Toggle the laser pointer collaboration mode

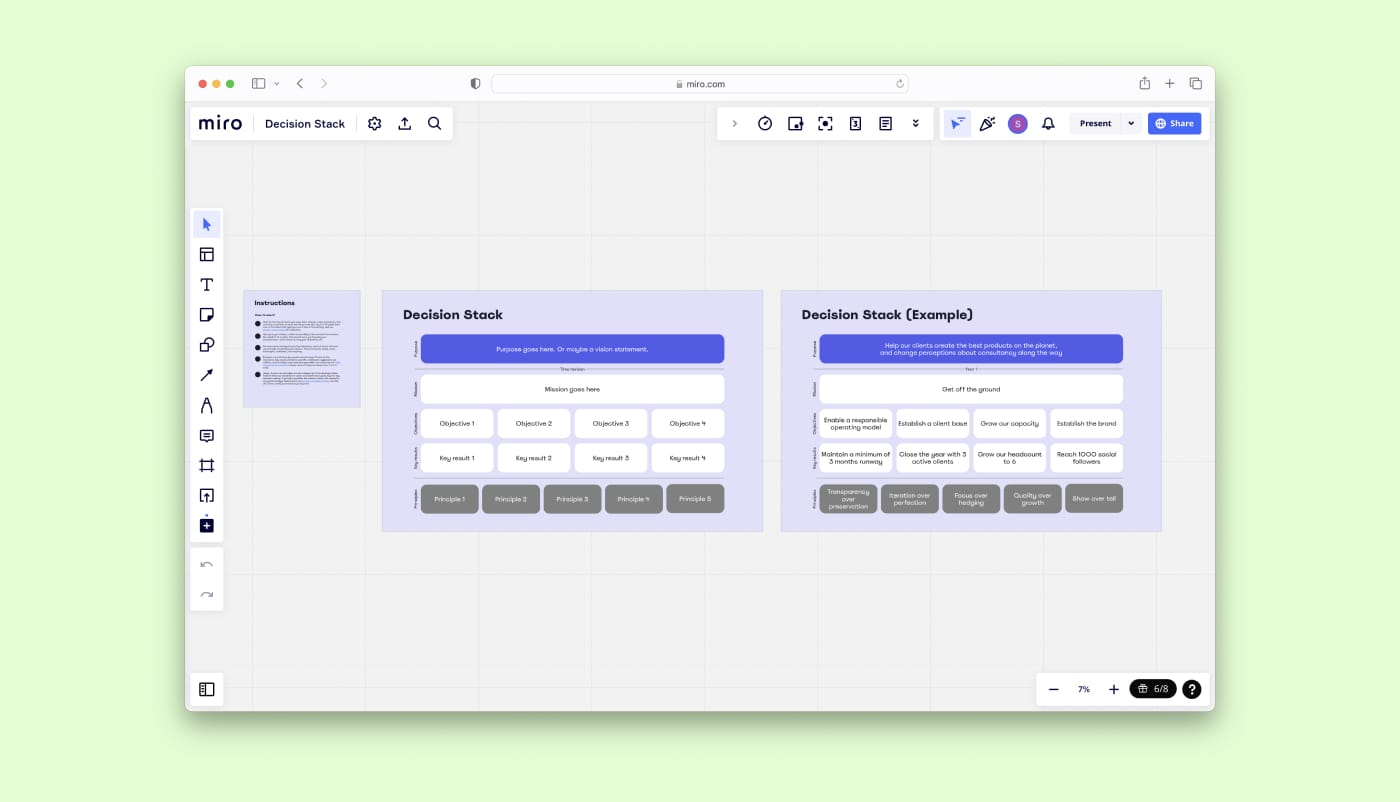(956, 122)
